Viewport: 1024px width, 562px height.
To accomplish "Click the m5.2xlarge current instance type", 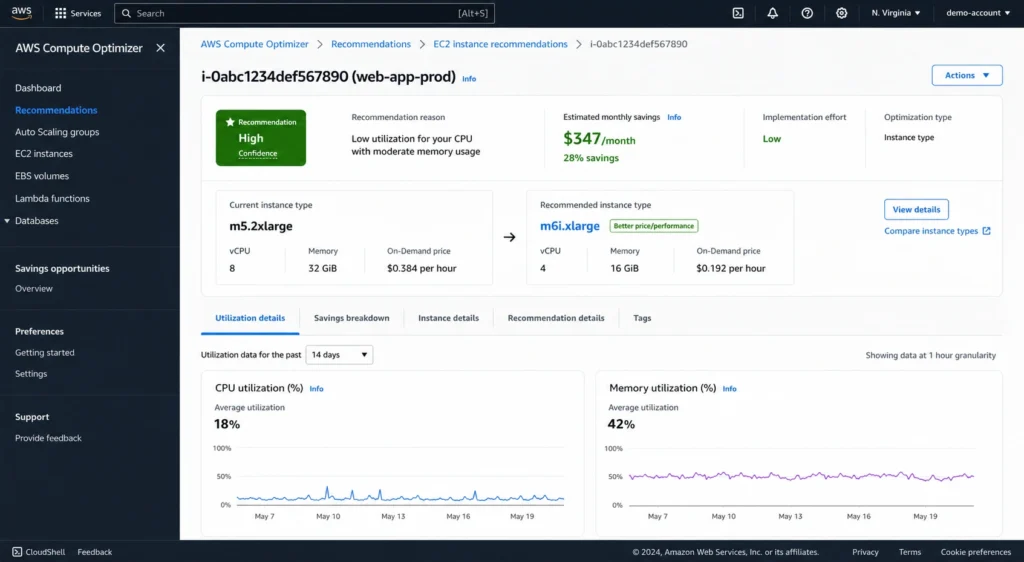I will pyautogui.click(x=261, y=226).
